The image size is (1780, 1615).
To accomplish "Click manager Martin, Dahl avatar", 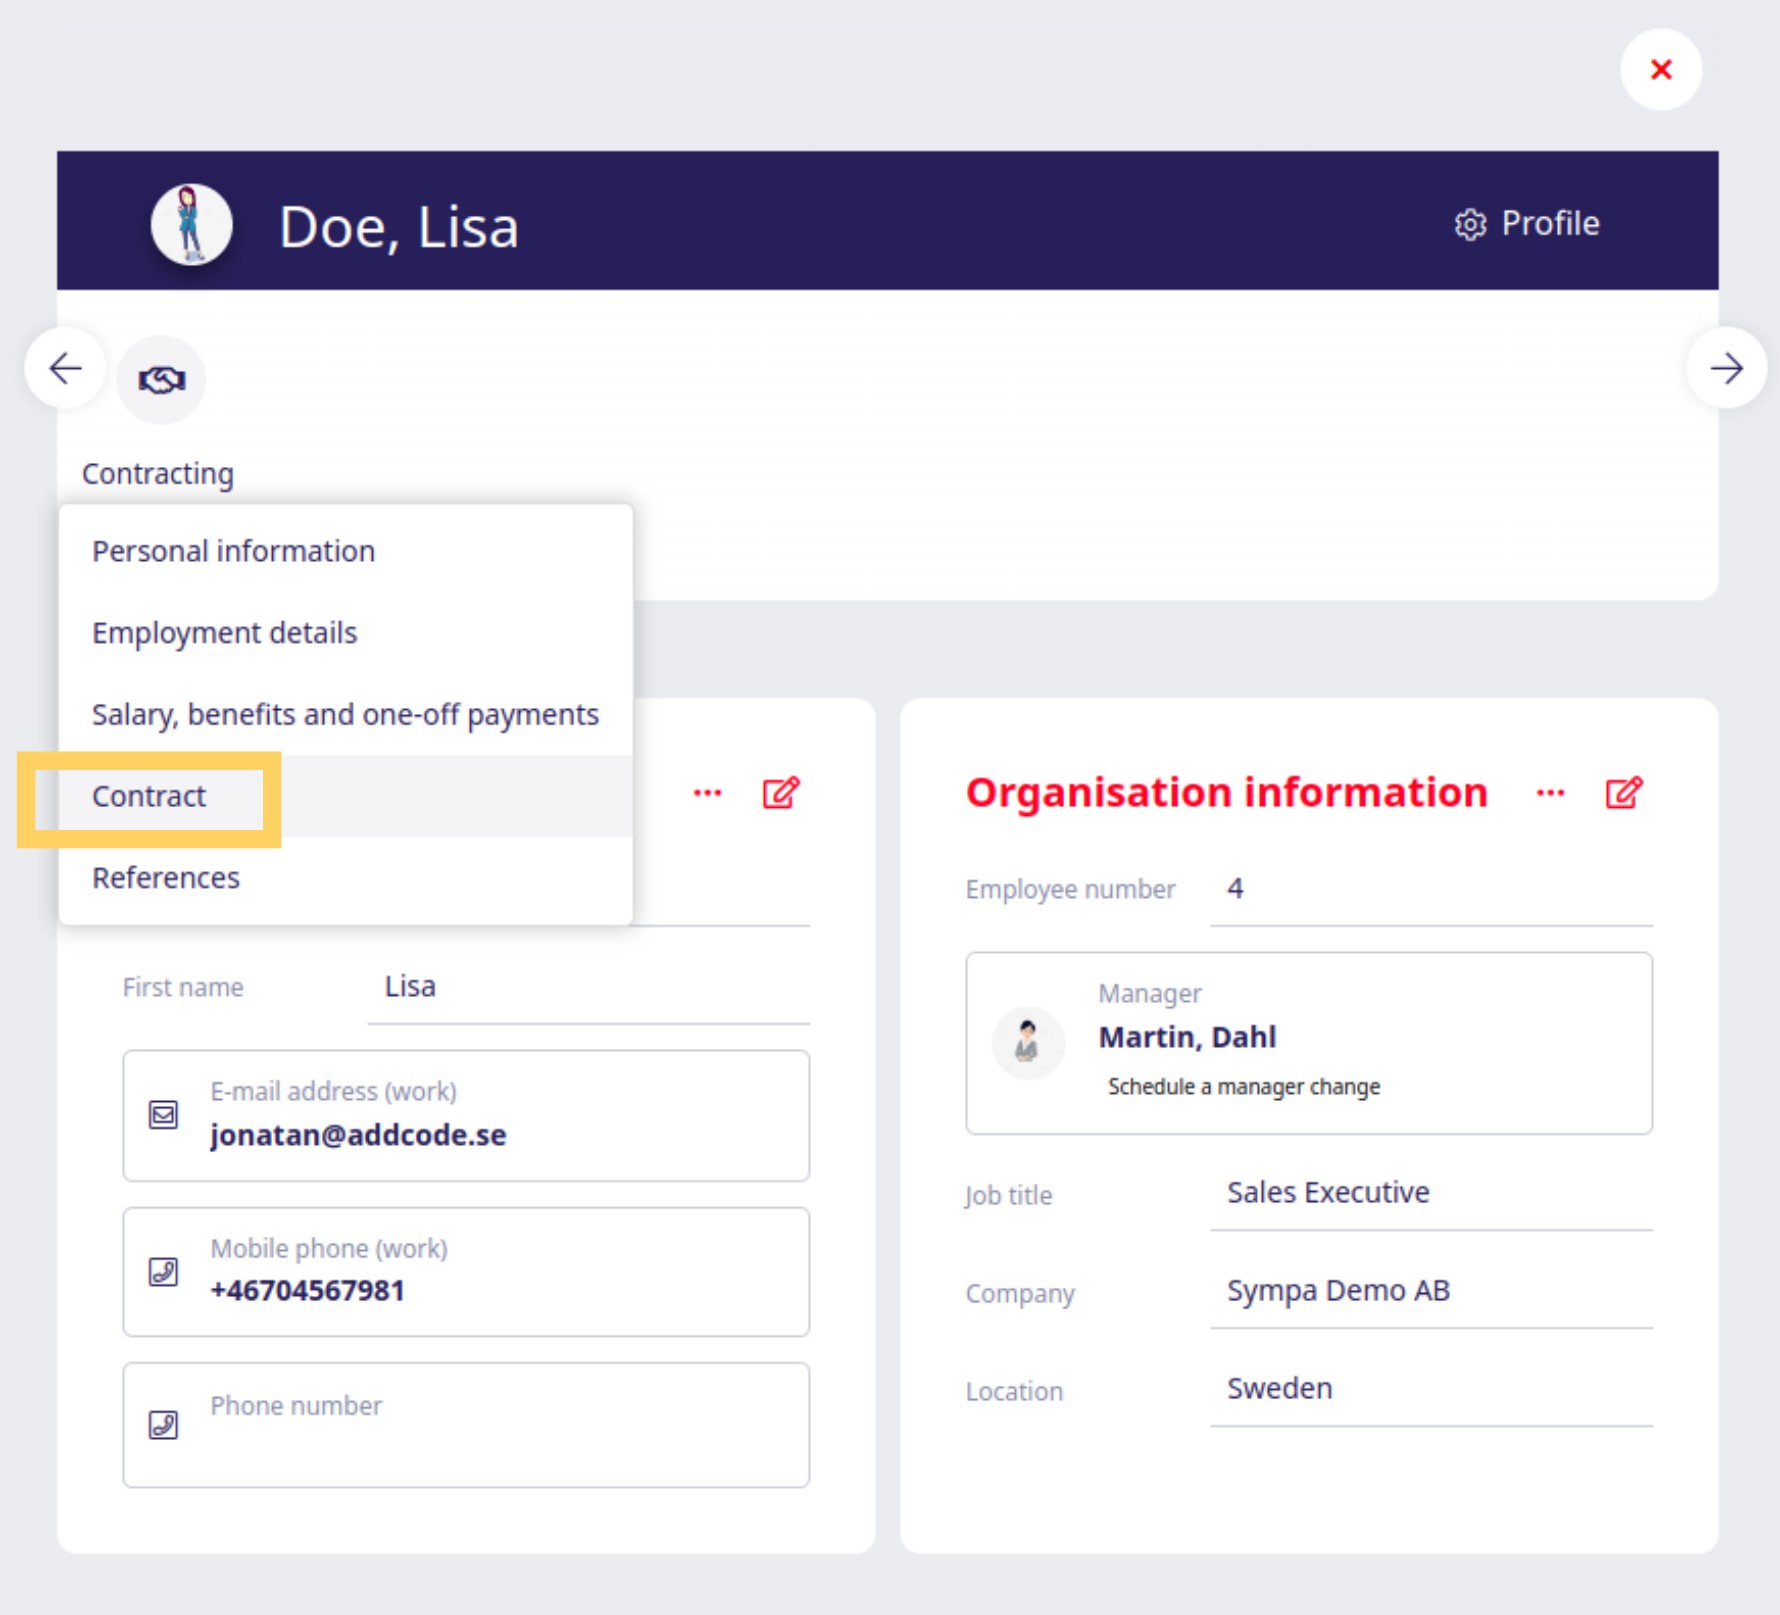I will pyautogui.click(x=1027, y=1042).
